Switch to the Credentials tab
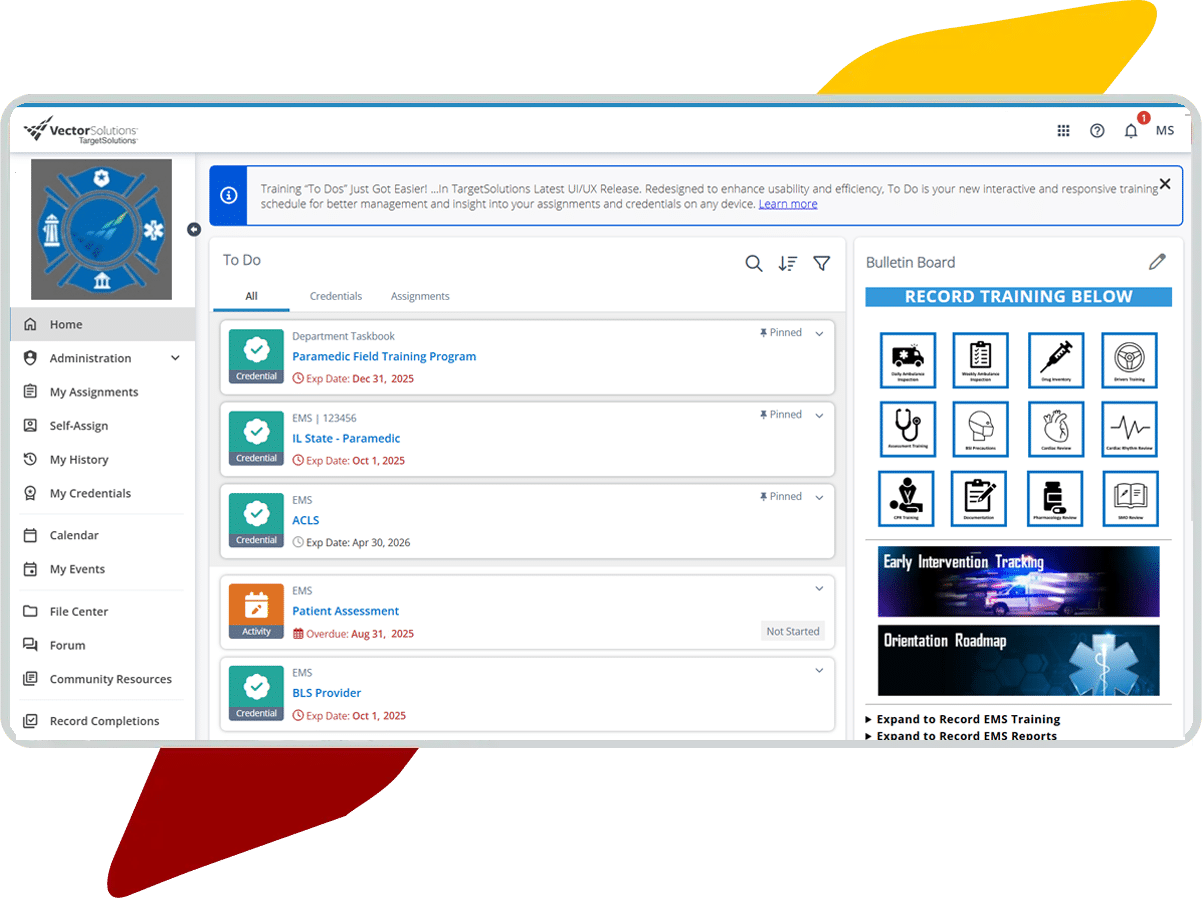Viewport: 1202px width, 898px height. (x=335, y=296)
